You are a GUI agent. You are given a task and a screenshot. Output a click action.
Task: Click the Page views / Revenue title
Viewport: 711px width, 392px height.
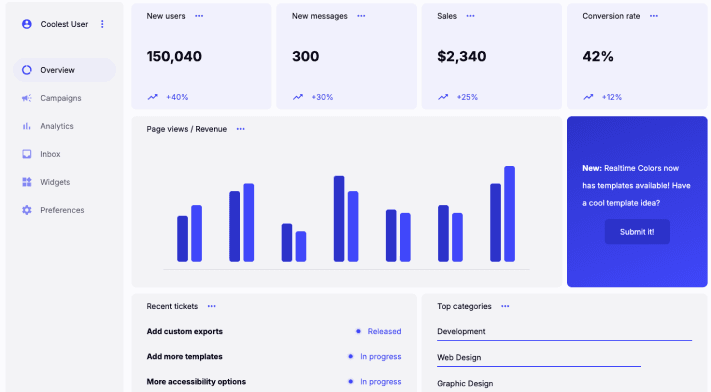186,129
